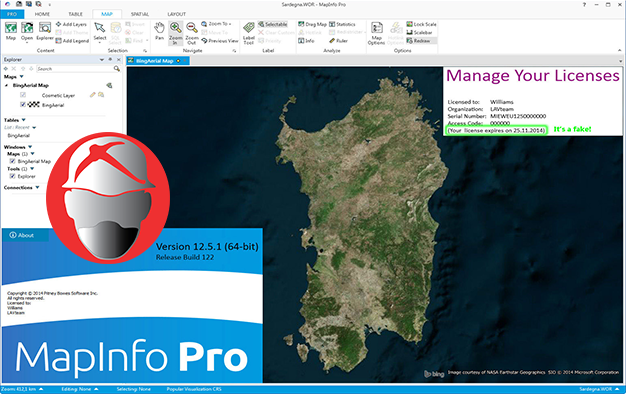This screenshot has height=394, width=626.
Task: Collapse the Tables section arrow
Action: click(24, 120)
